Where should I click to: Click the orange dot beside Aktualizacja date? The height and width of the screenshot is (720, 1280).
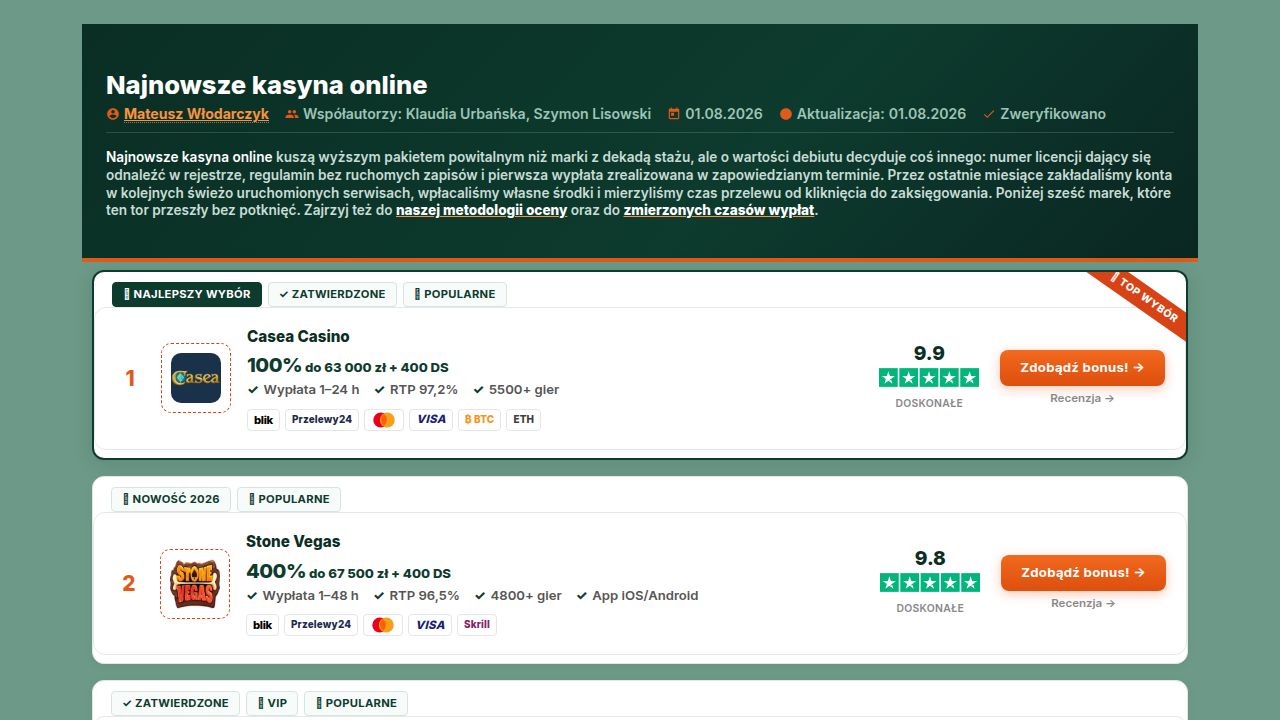tap(786, 114)
